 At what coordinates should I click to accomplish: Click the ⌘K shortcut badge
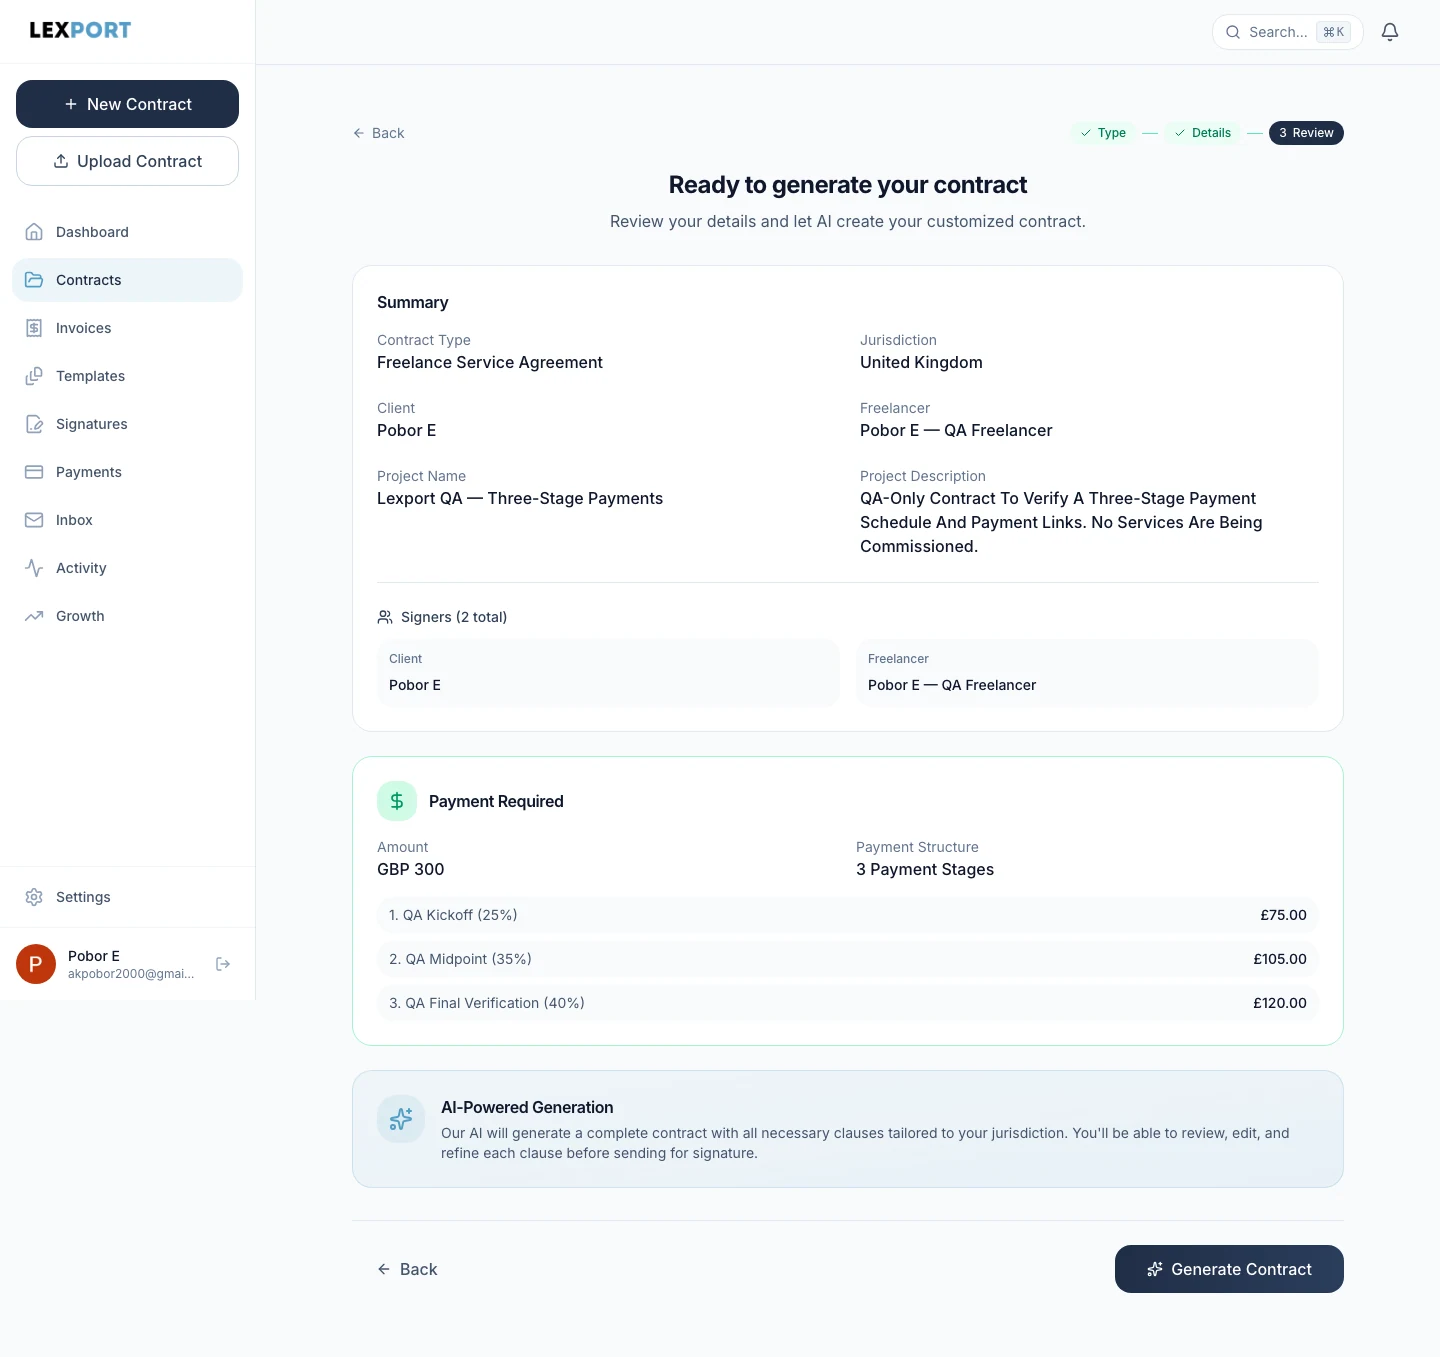tap(1334, 32)
